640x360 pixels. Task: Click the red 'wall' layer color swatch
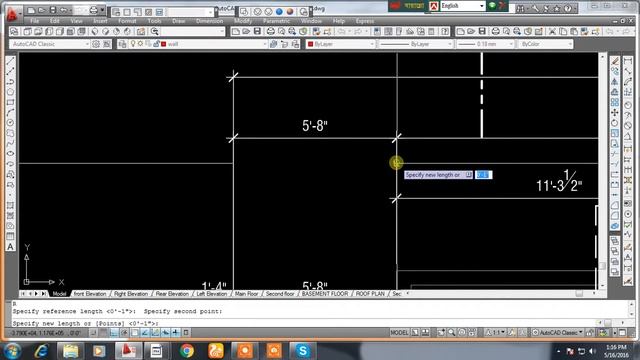164,44
